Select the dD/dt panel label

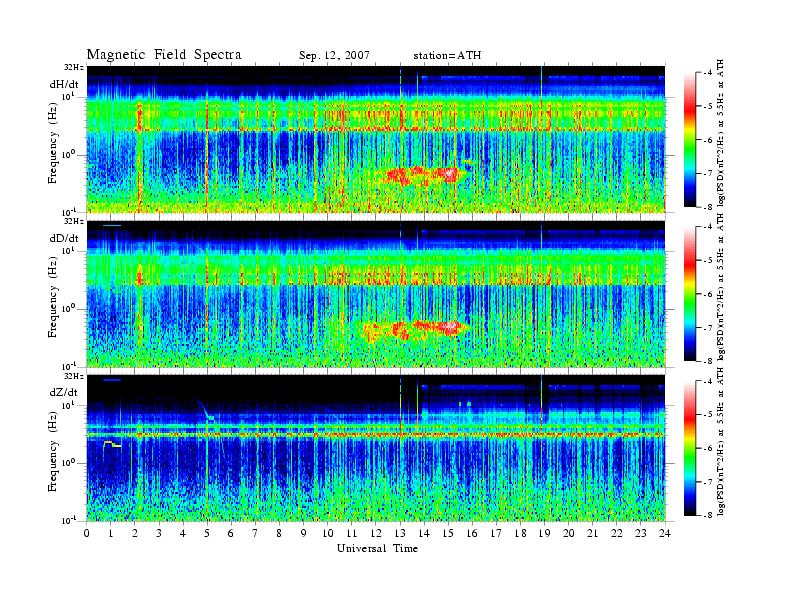tap(64, 238)
